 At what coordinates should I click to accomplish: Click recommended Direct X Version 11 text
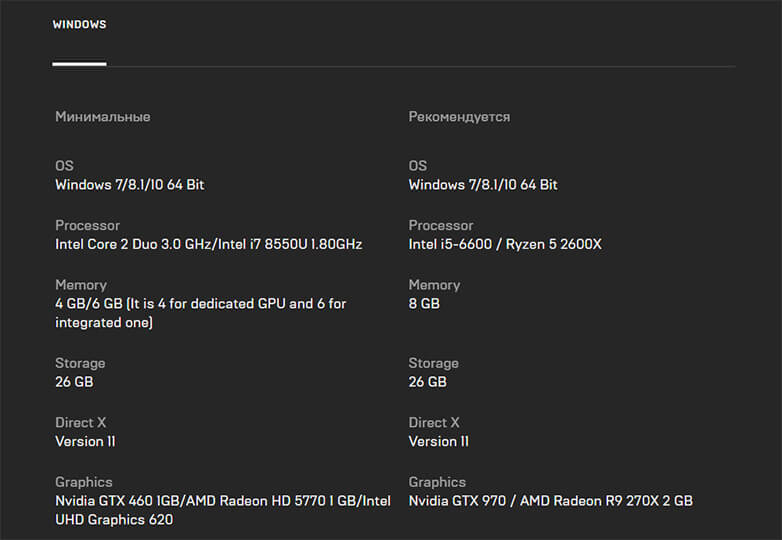coord(438,442)
